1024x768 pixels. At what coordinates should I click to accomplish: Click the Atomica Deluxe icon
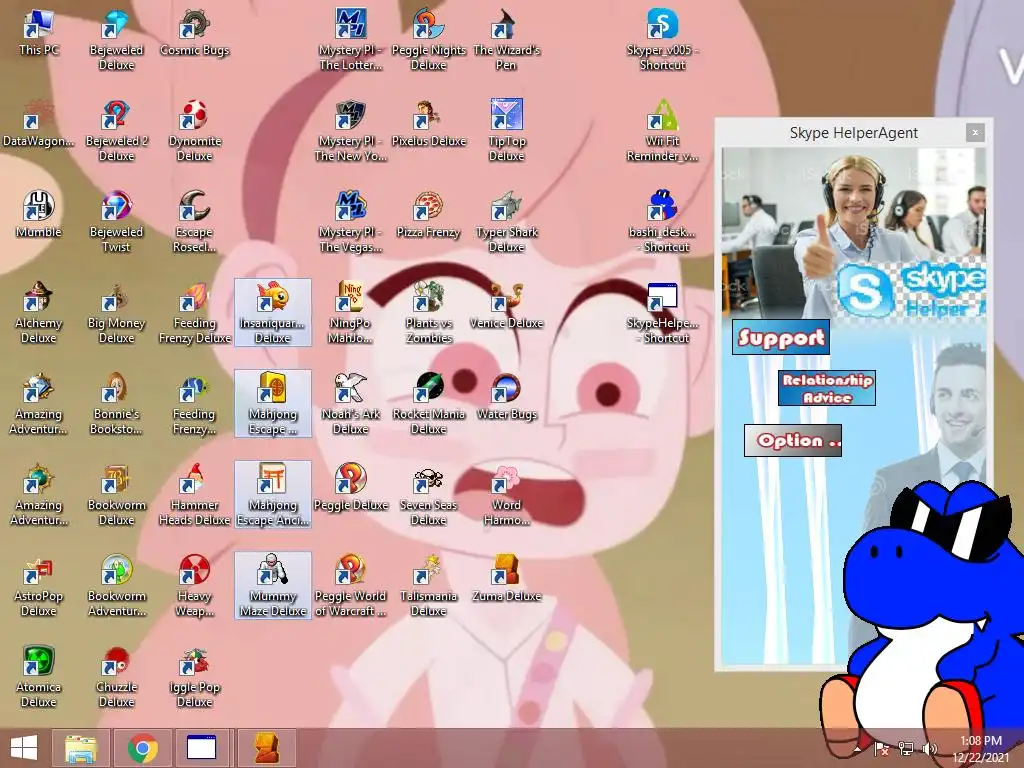(38, 676)
